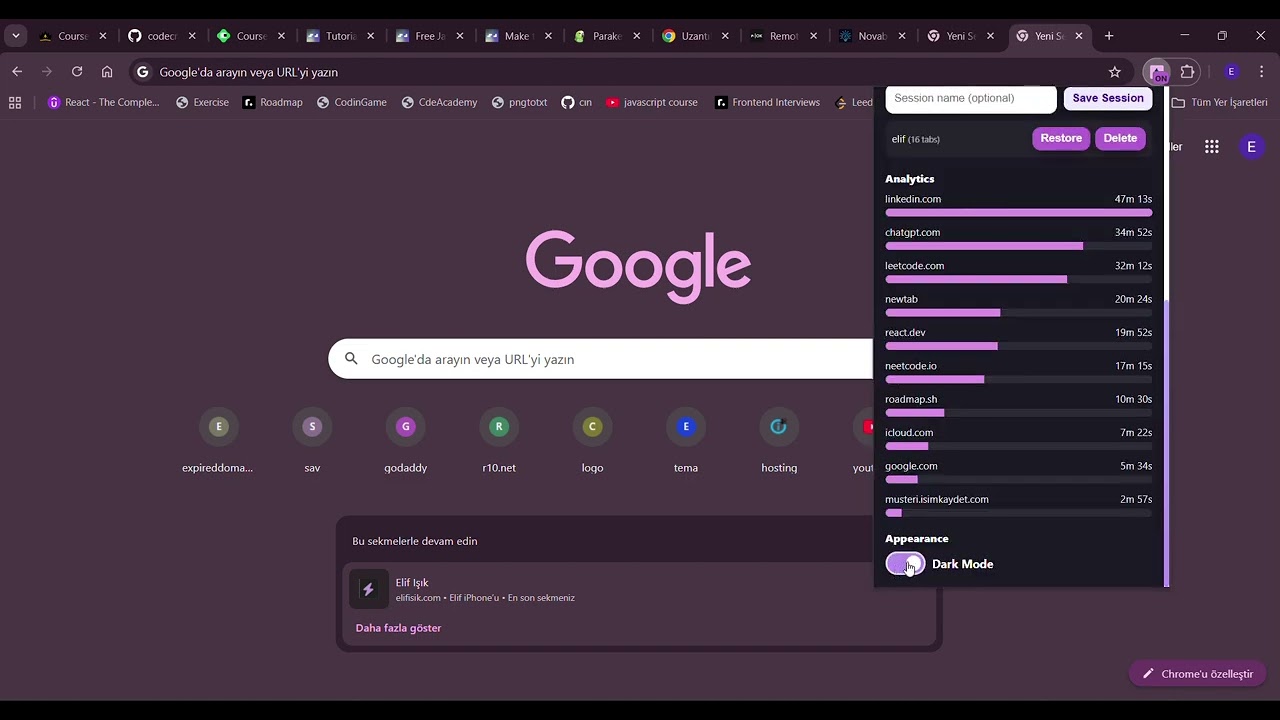Open the Frontend Interviews bookmark

point(767,102)
